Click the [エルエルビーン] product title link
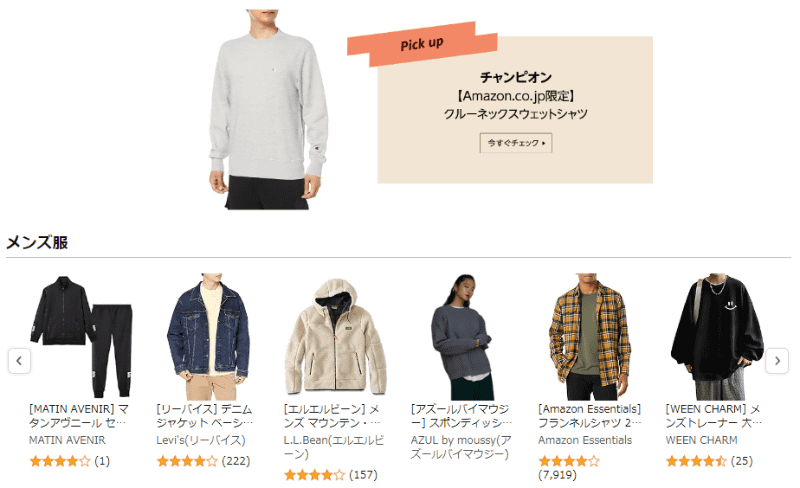 coord(332,416)
